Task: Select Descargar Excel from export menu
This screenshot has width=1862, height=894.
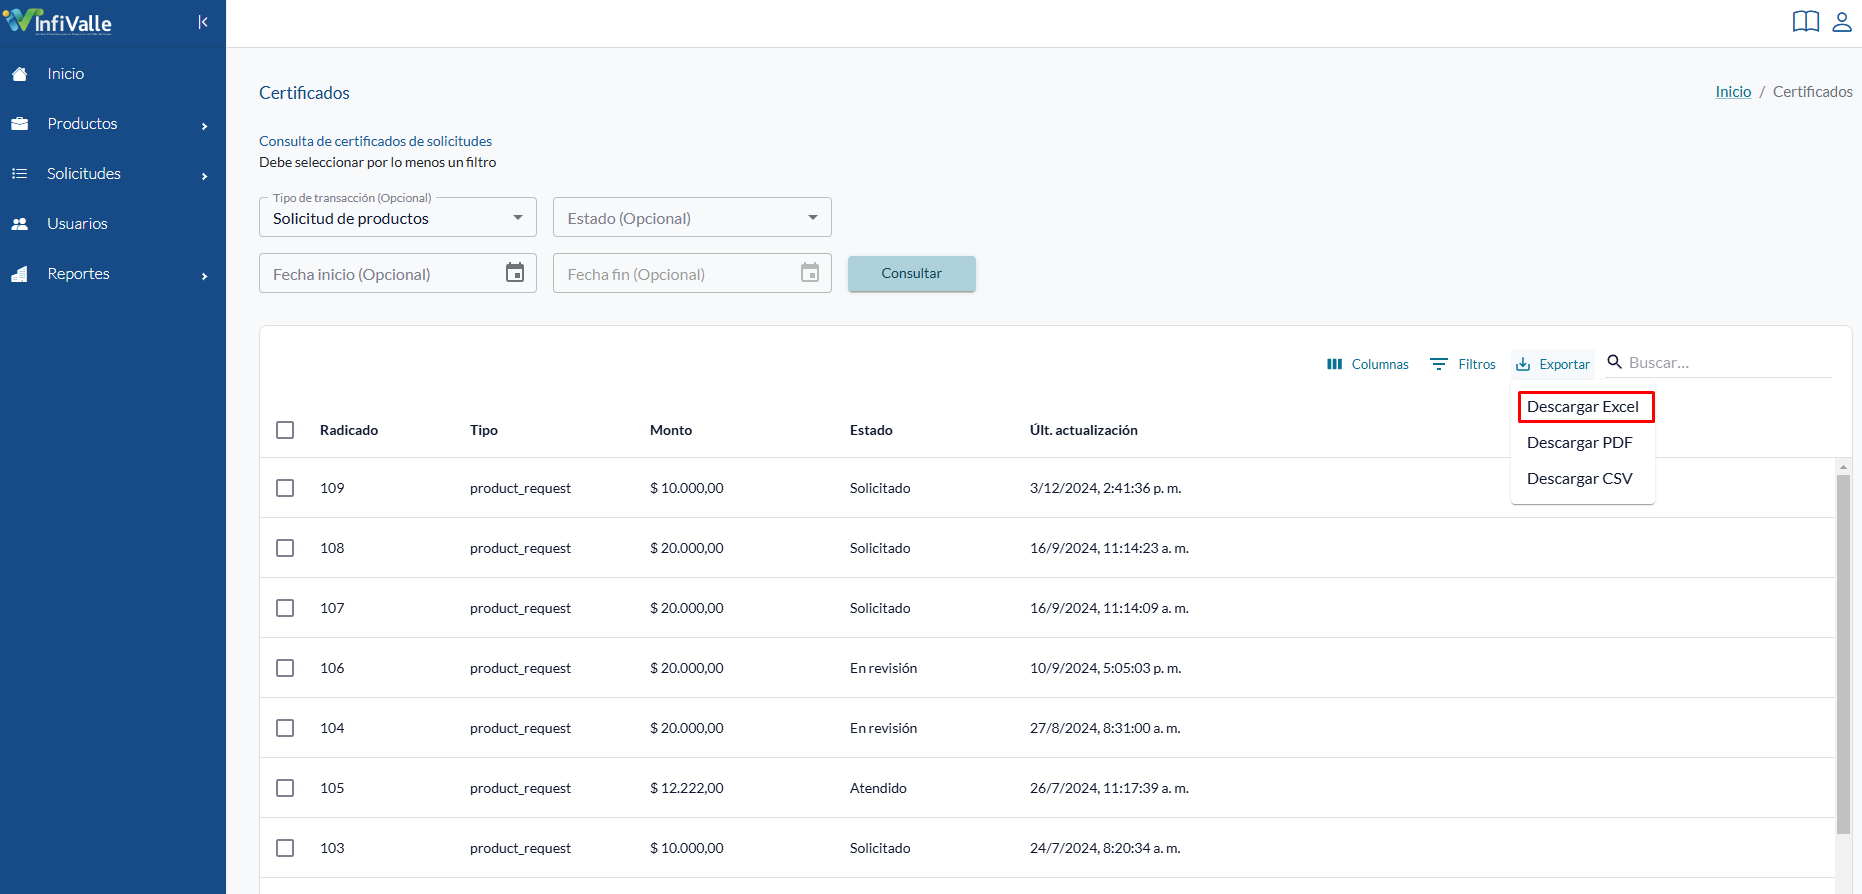Action: click(x=1583, y=407)
